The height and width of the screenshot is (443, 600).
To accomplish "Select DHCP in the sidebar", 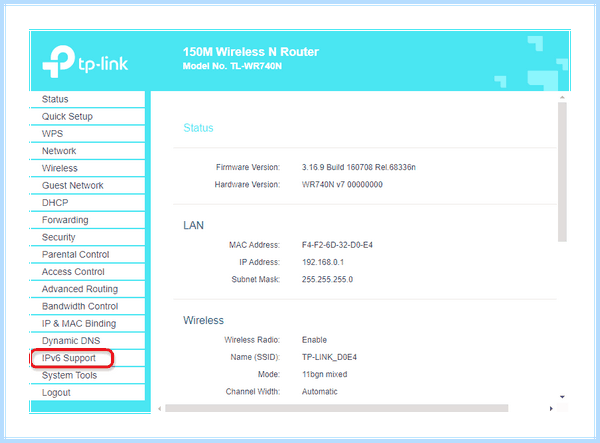I will [x=55, y=202].
